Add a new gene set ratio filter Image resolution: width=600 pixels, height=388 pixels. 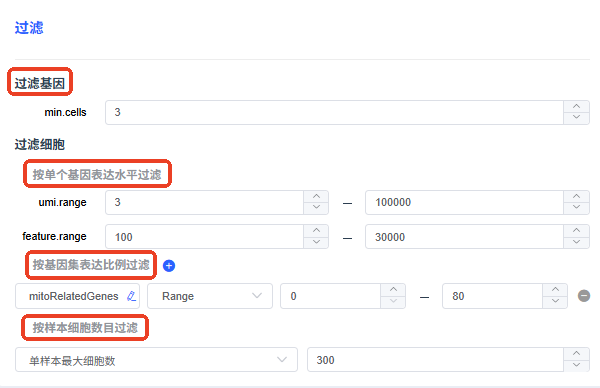pyautogui.click(x=169, y=266)
